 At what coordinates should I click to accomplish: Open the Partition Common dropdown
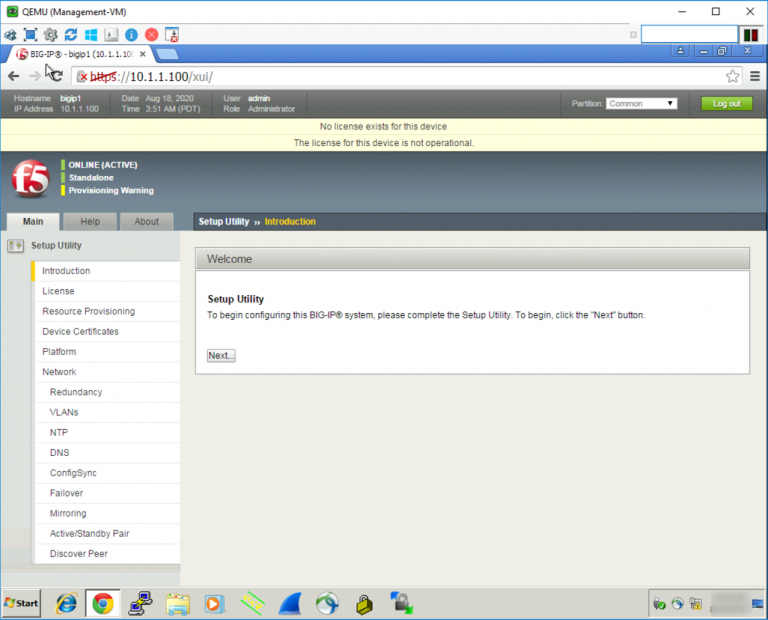[642, 103]
